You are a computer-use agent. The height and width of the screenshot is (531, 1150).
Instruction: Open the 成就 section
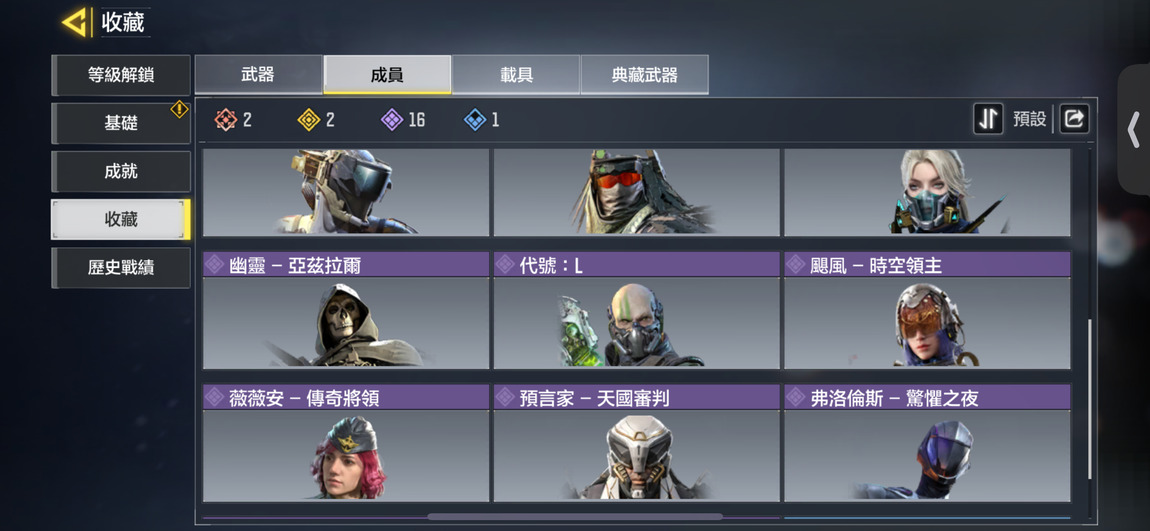click(121, 172)
